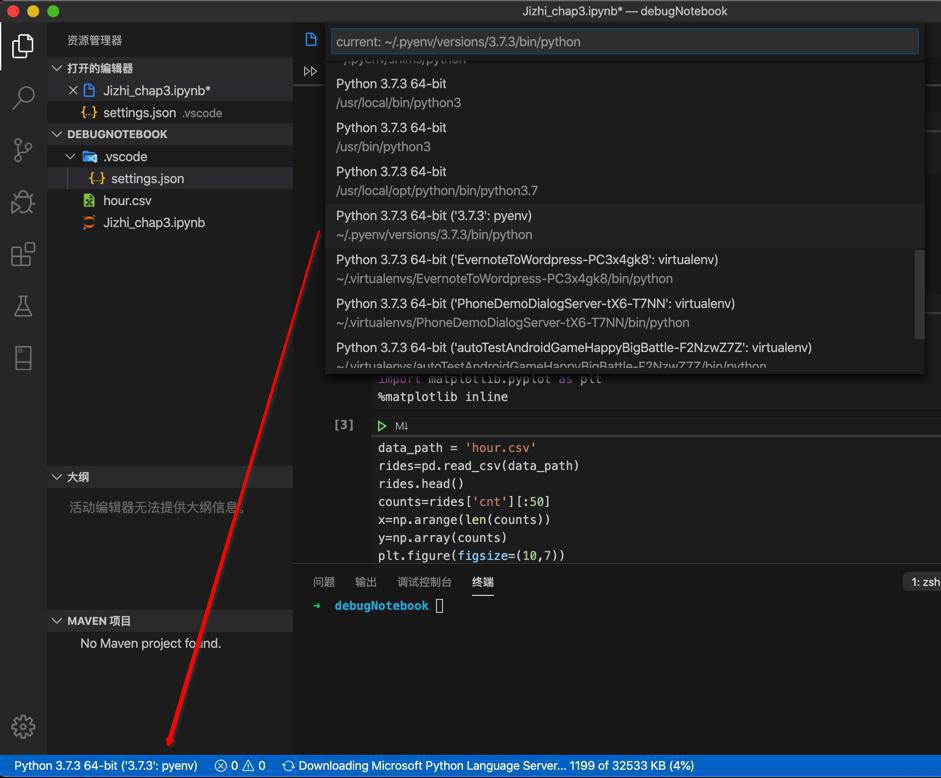Screen dimensions: 941x778
Task: Open the Manage gear menu
Action: [23, 726]
